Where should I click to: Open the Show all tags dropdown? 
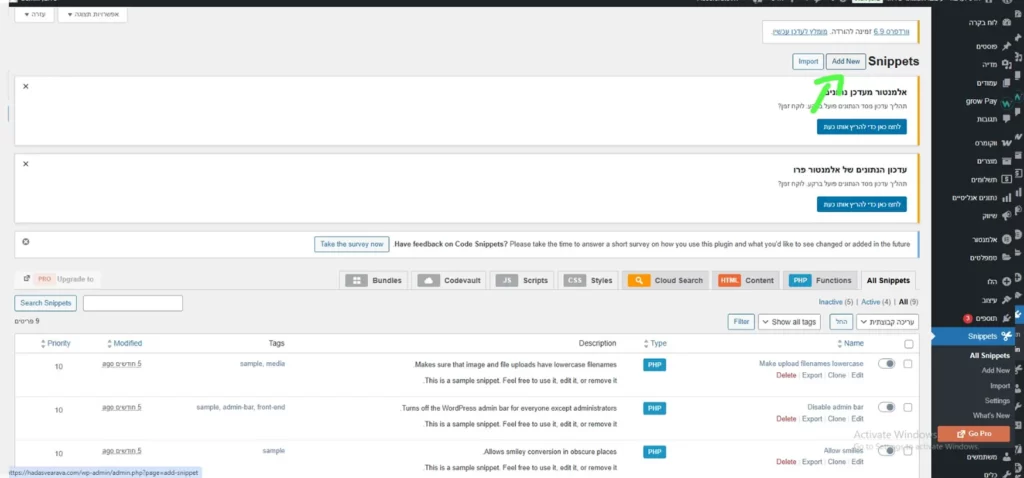789,322
